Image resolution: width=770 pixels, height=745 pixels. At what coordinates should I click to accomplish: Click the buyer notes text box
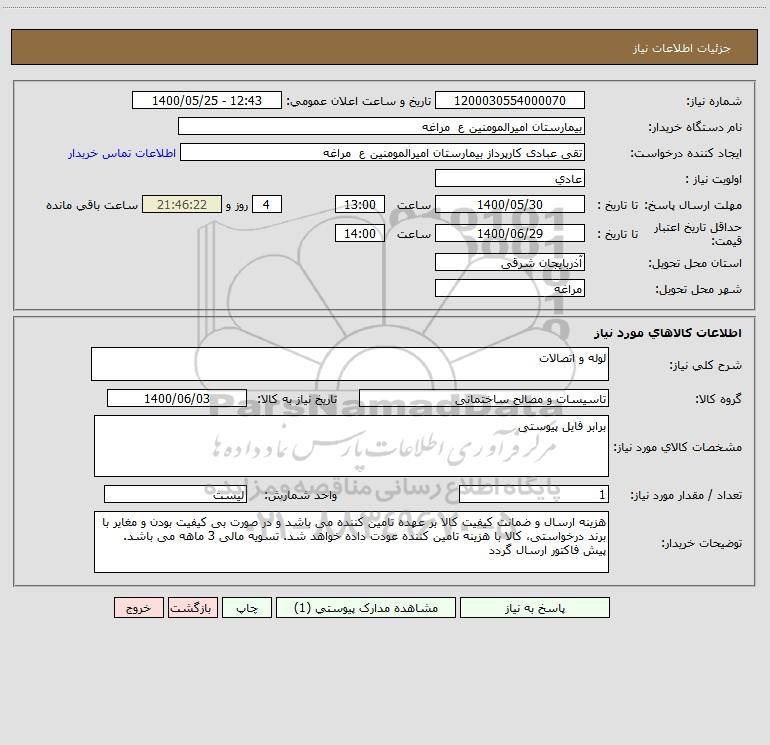351,542
